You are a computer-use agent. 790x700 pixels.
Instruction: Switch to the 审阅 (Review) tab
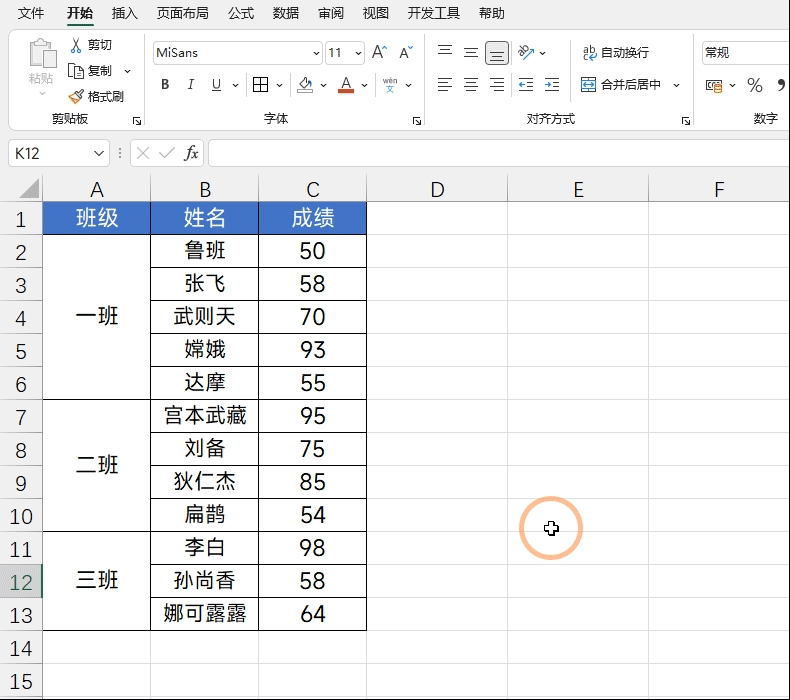[x=331, y=14]
